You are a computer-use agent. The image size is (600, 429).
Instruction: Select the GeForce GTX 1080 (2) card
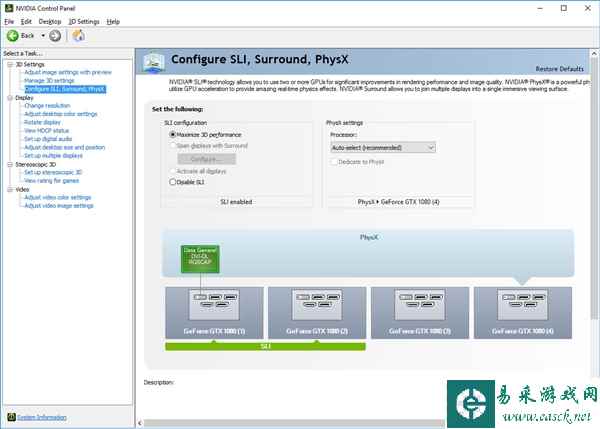click(x=317, y=313)
